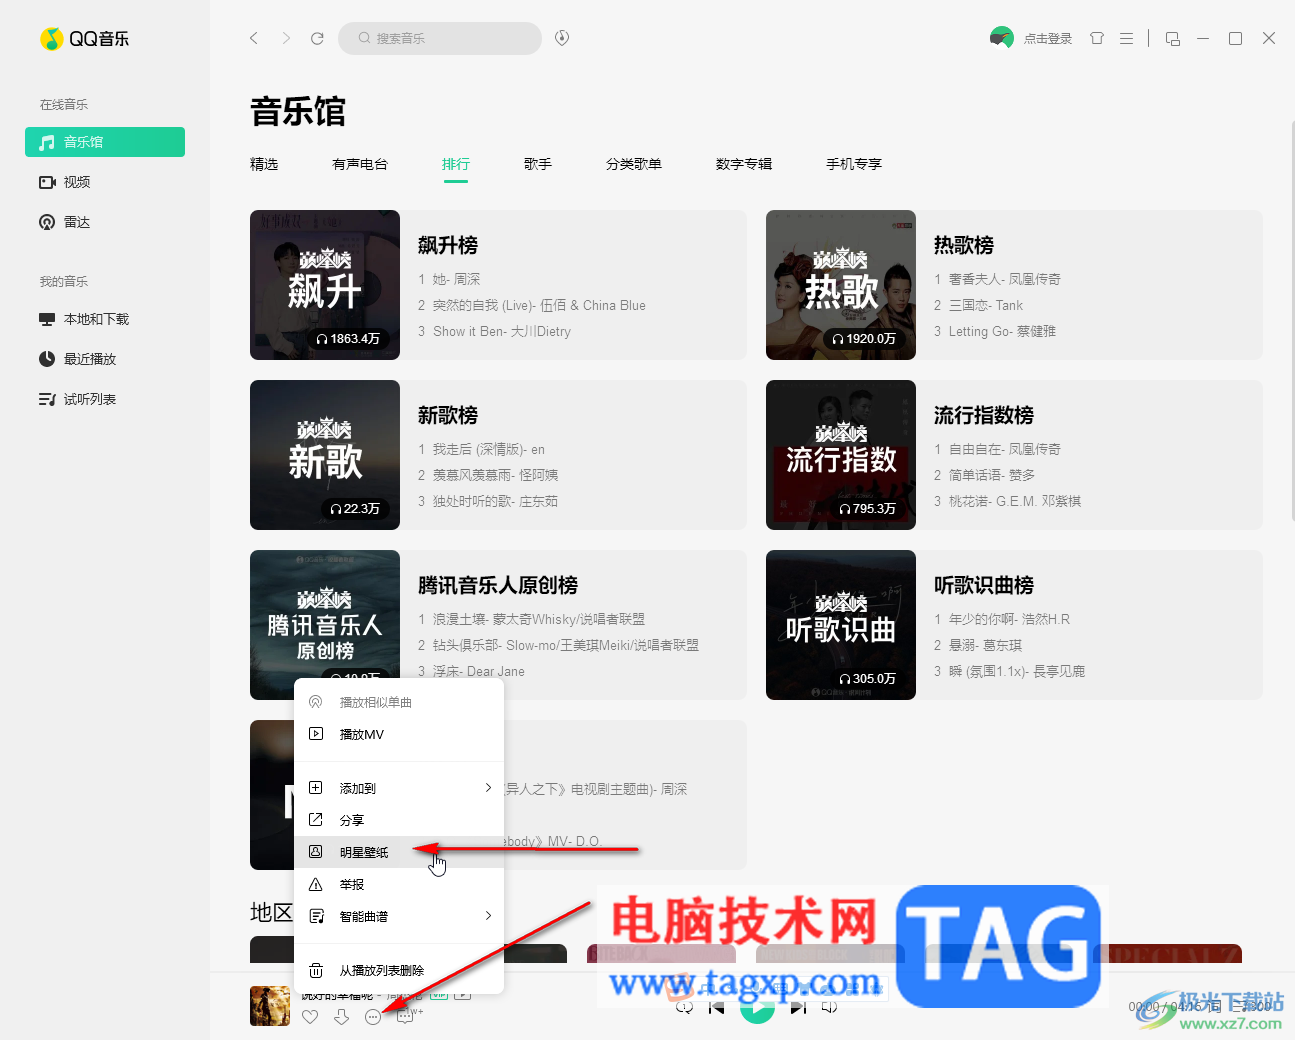The width and height of the screenshot is (1295, 1040).
Task: Switch to the 手机专享 tab
Action: click(854, 164)
